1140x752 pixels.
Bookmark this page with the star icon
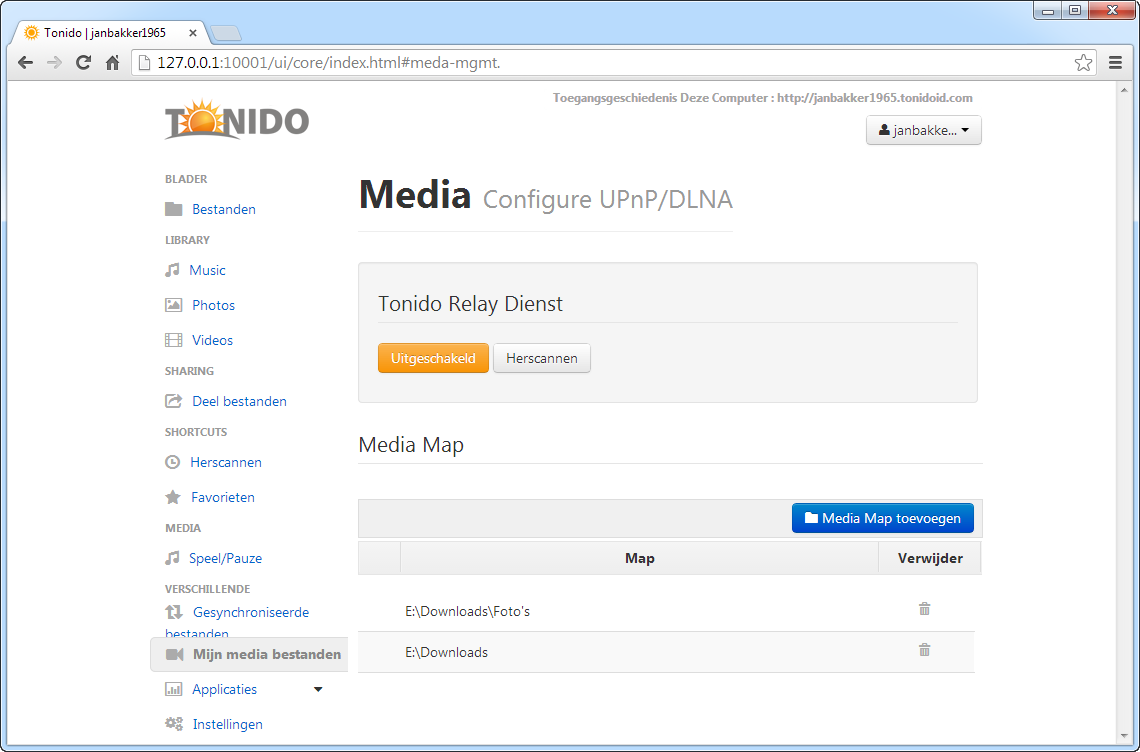pyautogui.click(x=1083, y=63)
